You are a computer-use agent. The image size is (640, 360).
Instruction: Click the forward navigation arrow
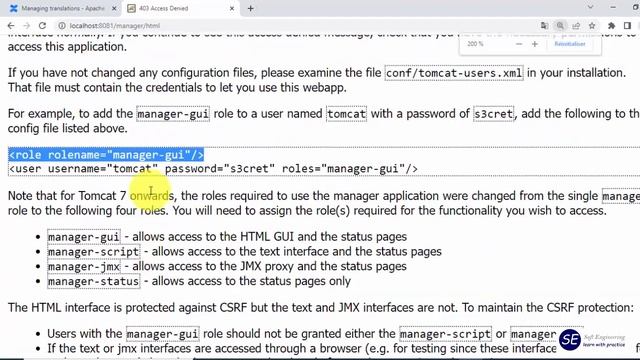(27, 25)
